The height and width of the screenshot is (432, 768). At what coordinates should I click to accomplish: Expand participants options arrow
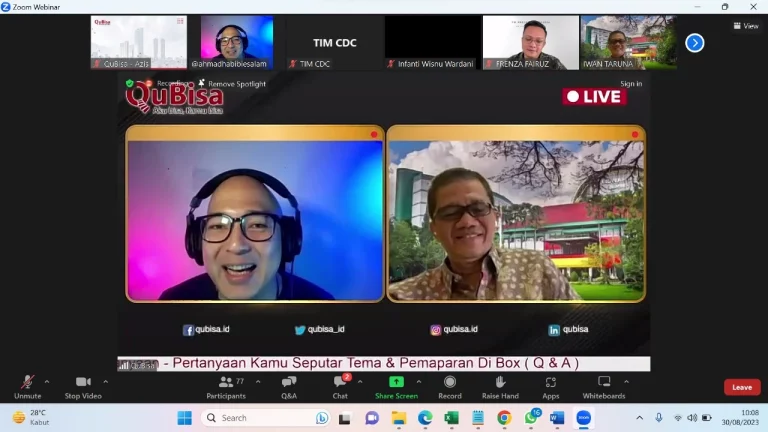click(x=258, y=382)
